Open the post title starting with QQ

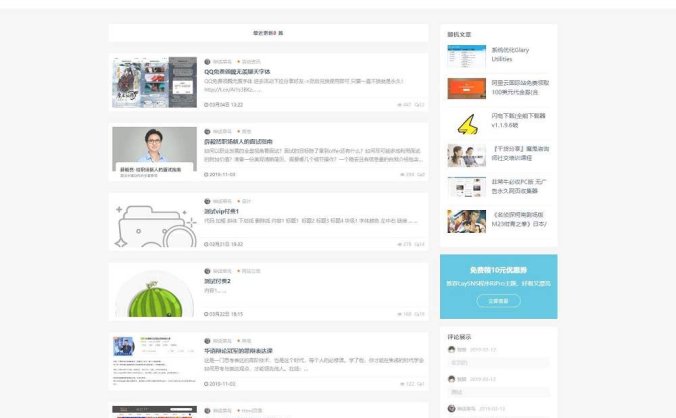point(237,72)
